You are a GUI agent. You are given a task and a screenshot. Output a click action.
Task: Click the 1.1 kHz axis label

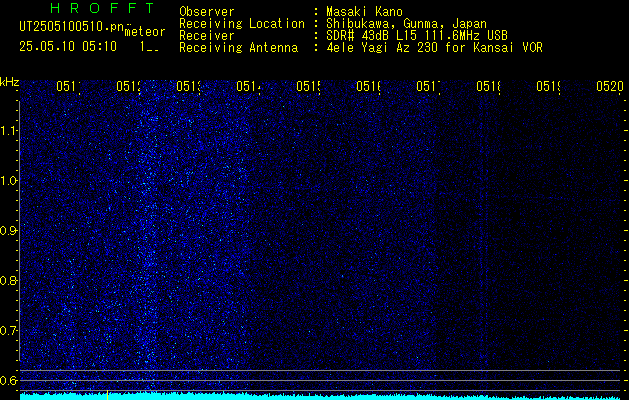(8, 130)
